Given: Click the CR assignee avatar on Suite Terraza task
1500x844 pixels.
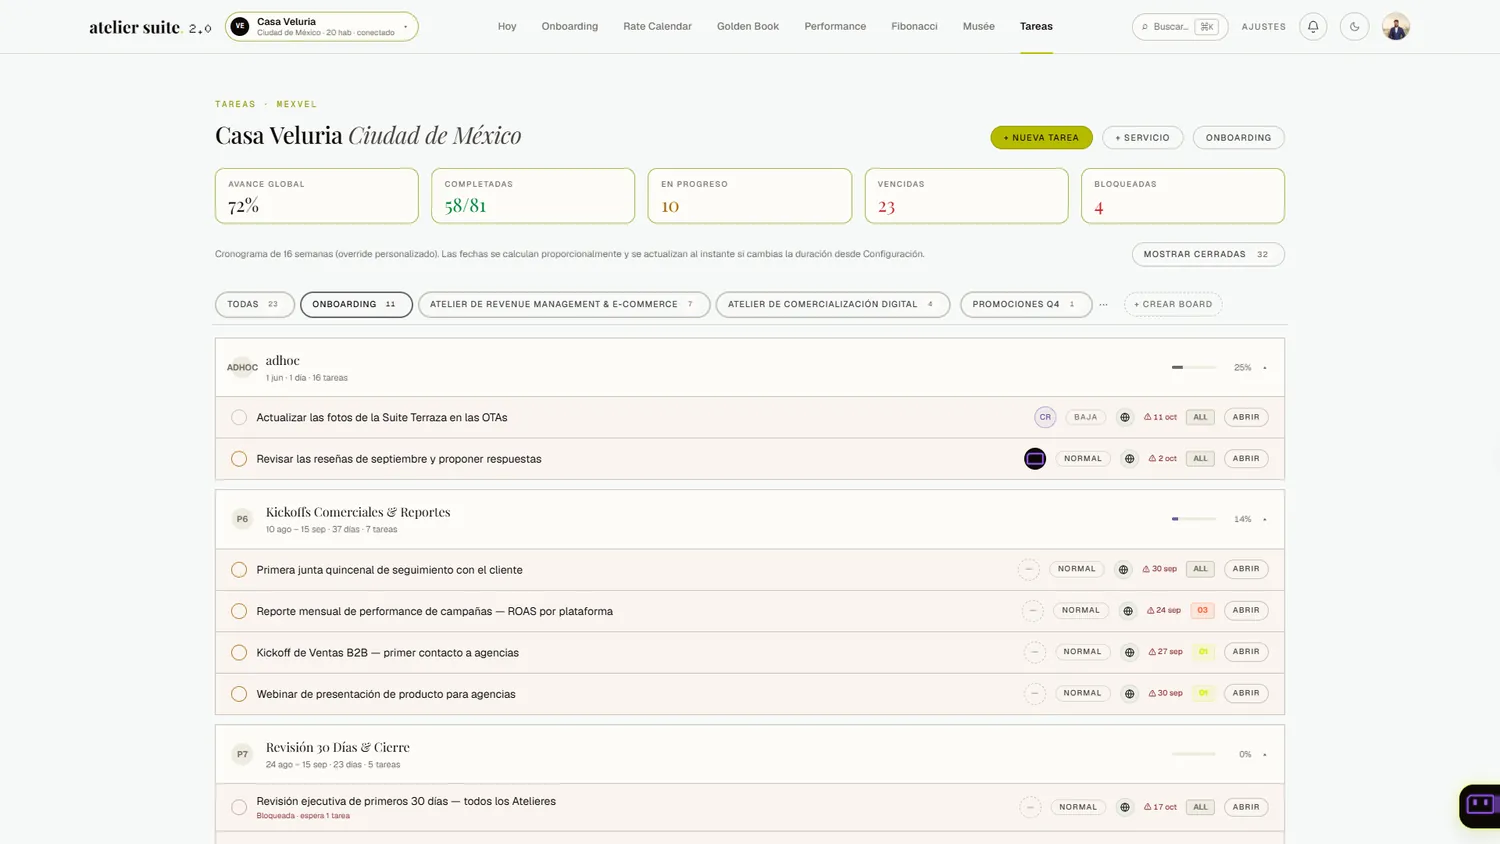Looking at the screenshot, I should click(1045, 417).
